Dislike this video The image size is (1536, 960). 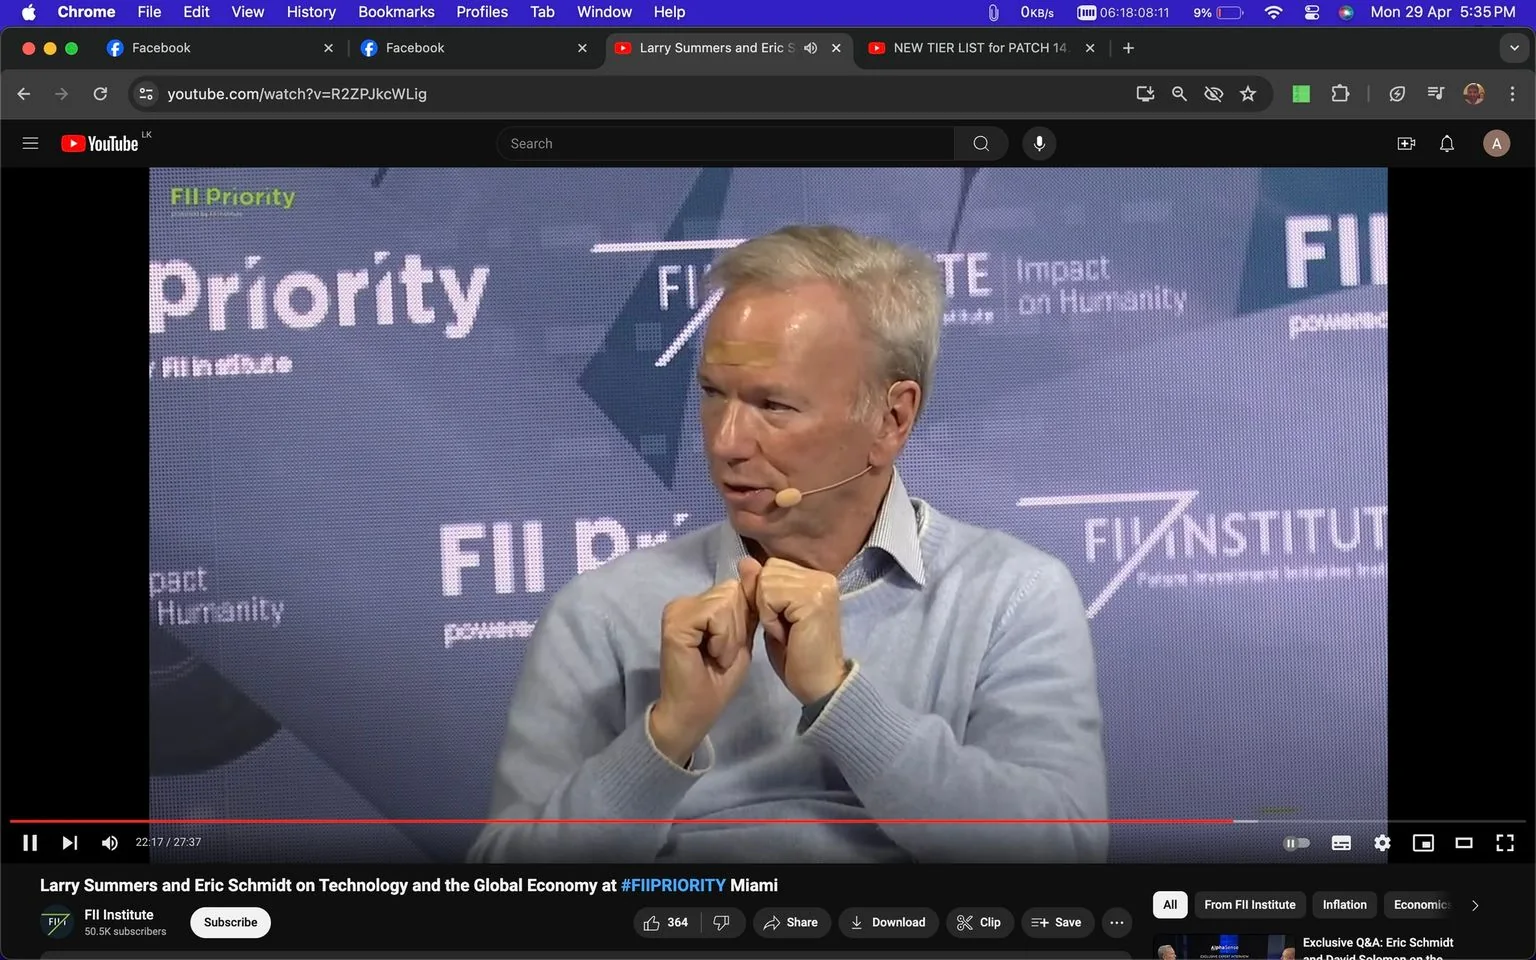(723, 922)
